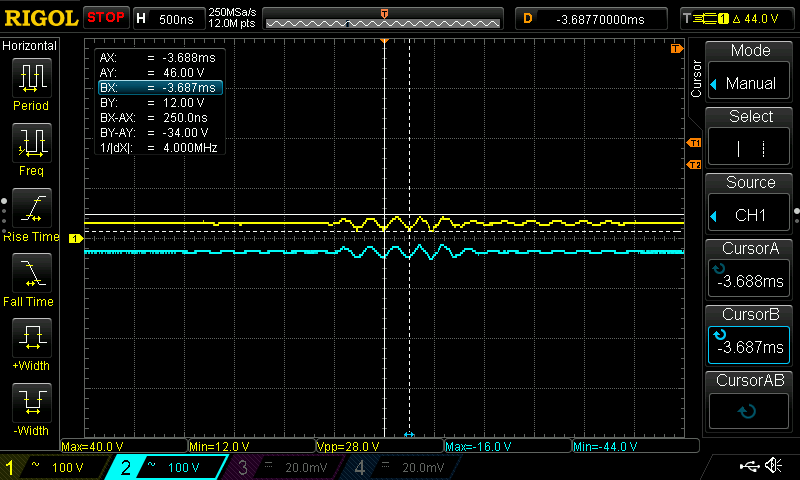800x480 pixels.
Task: Pick the +Width measurement icon
Action: click(x=31, y=340)
